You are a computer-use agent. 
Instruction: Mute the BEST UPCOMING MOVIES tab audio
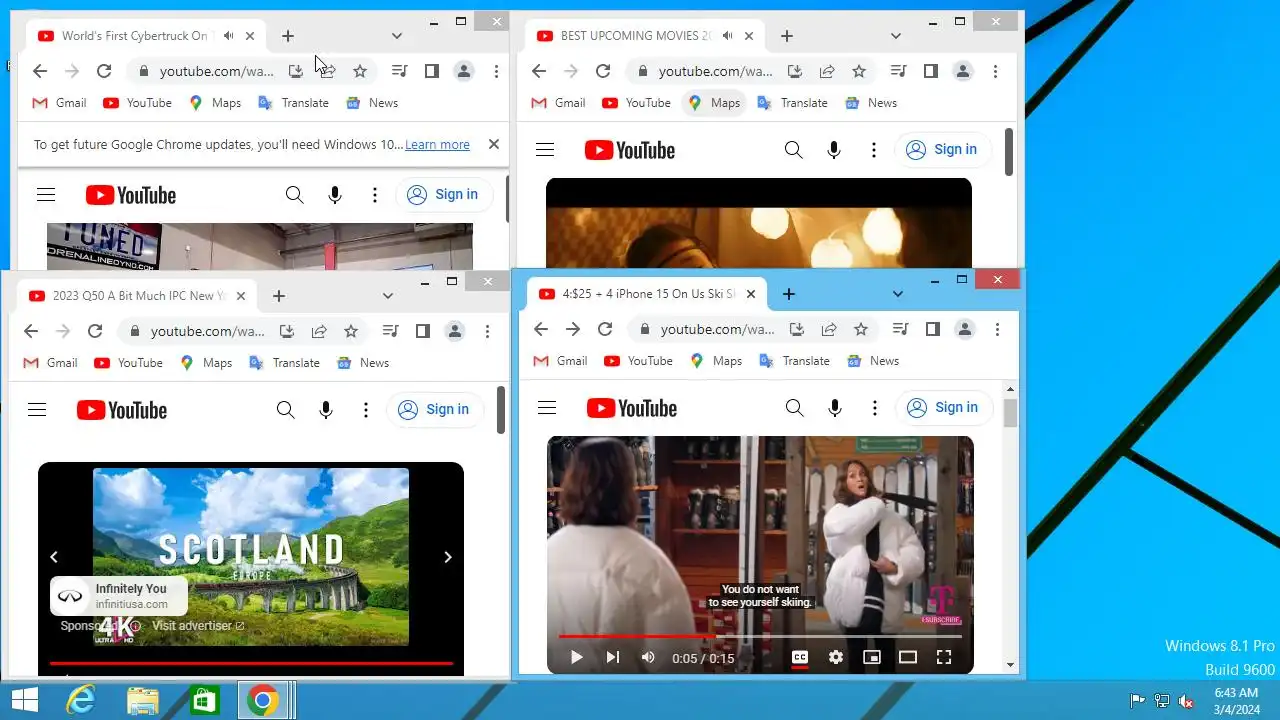tap(727, 36)
